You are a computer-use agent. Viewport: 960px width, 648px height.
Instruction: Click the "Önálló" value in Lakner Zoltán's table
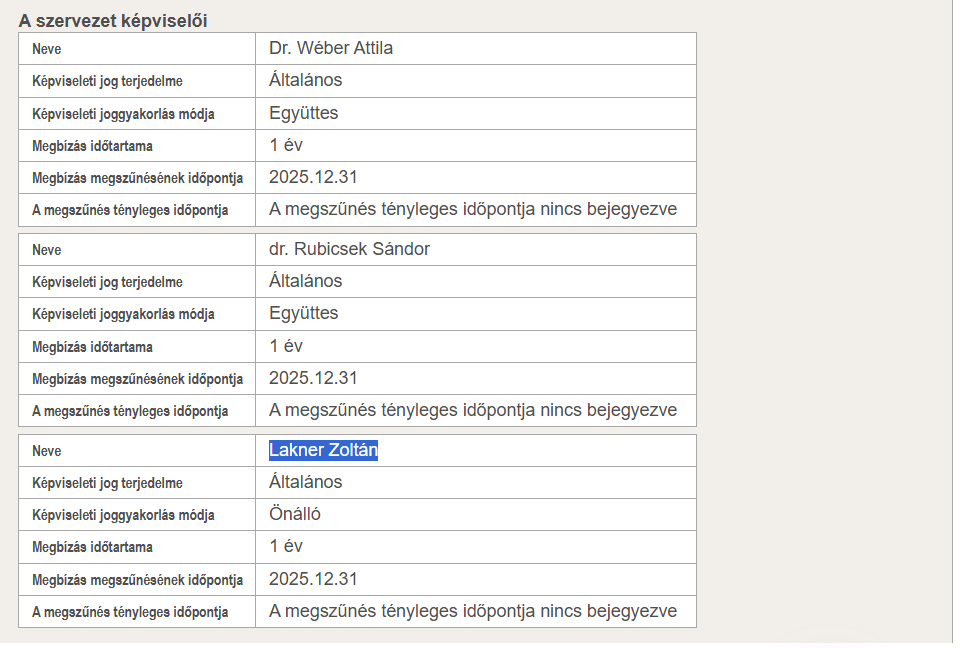pos(295,514)
